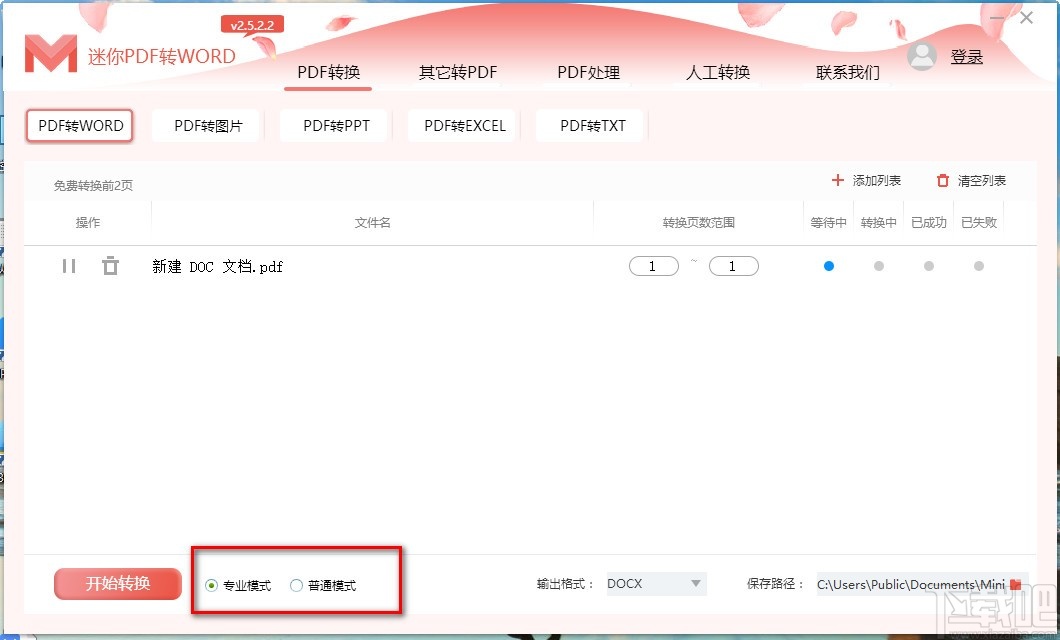Screen dimensions: 1060x640
Task: Click the 已成功 status dot
Action: click(929, 266)
